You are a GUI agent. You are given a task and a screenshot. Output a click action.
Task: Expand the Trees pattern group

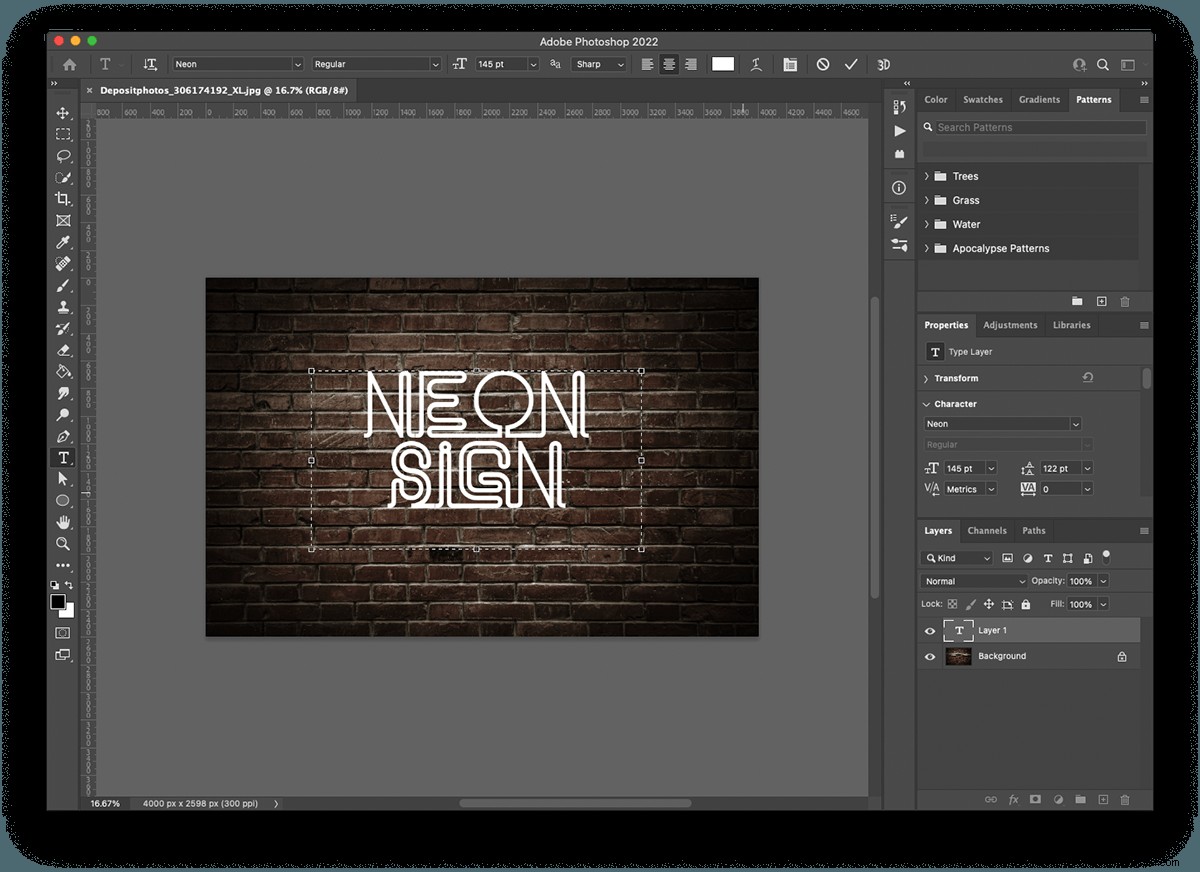(927, 176)
